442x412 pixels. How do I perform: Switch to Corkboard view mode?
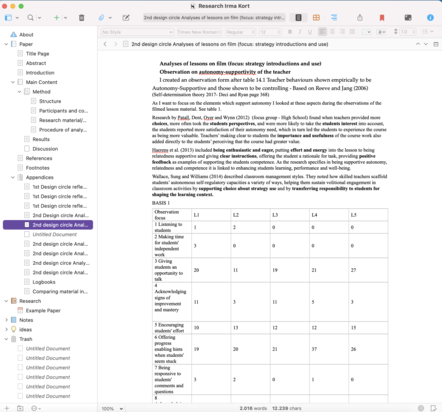[316, 18]
